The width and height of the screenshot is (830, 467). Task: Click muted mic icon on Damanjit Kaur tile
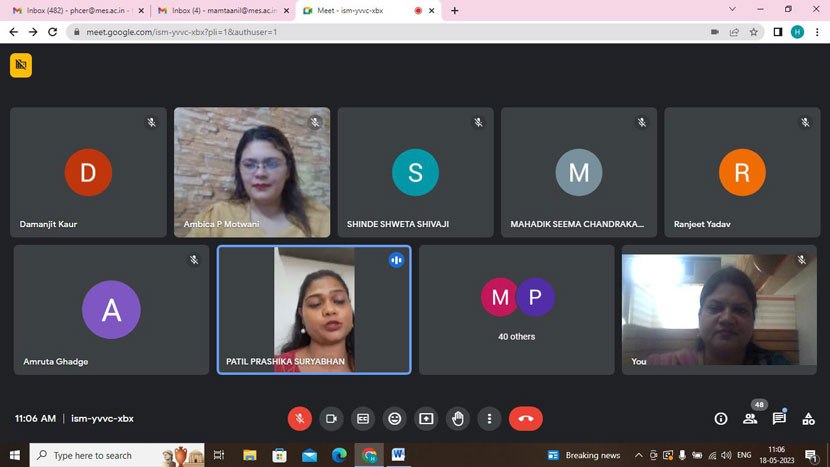151,122
